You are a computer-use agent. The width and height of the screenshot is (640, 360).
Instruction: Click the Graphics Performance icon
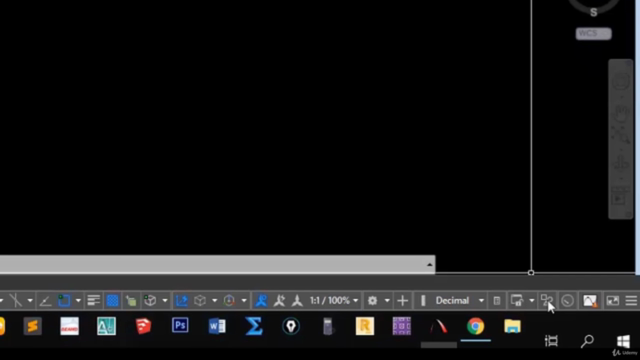pos(590,301)
